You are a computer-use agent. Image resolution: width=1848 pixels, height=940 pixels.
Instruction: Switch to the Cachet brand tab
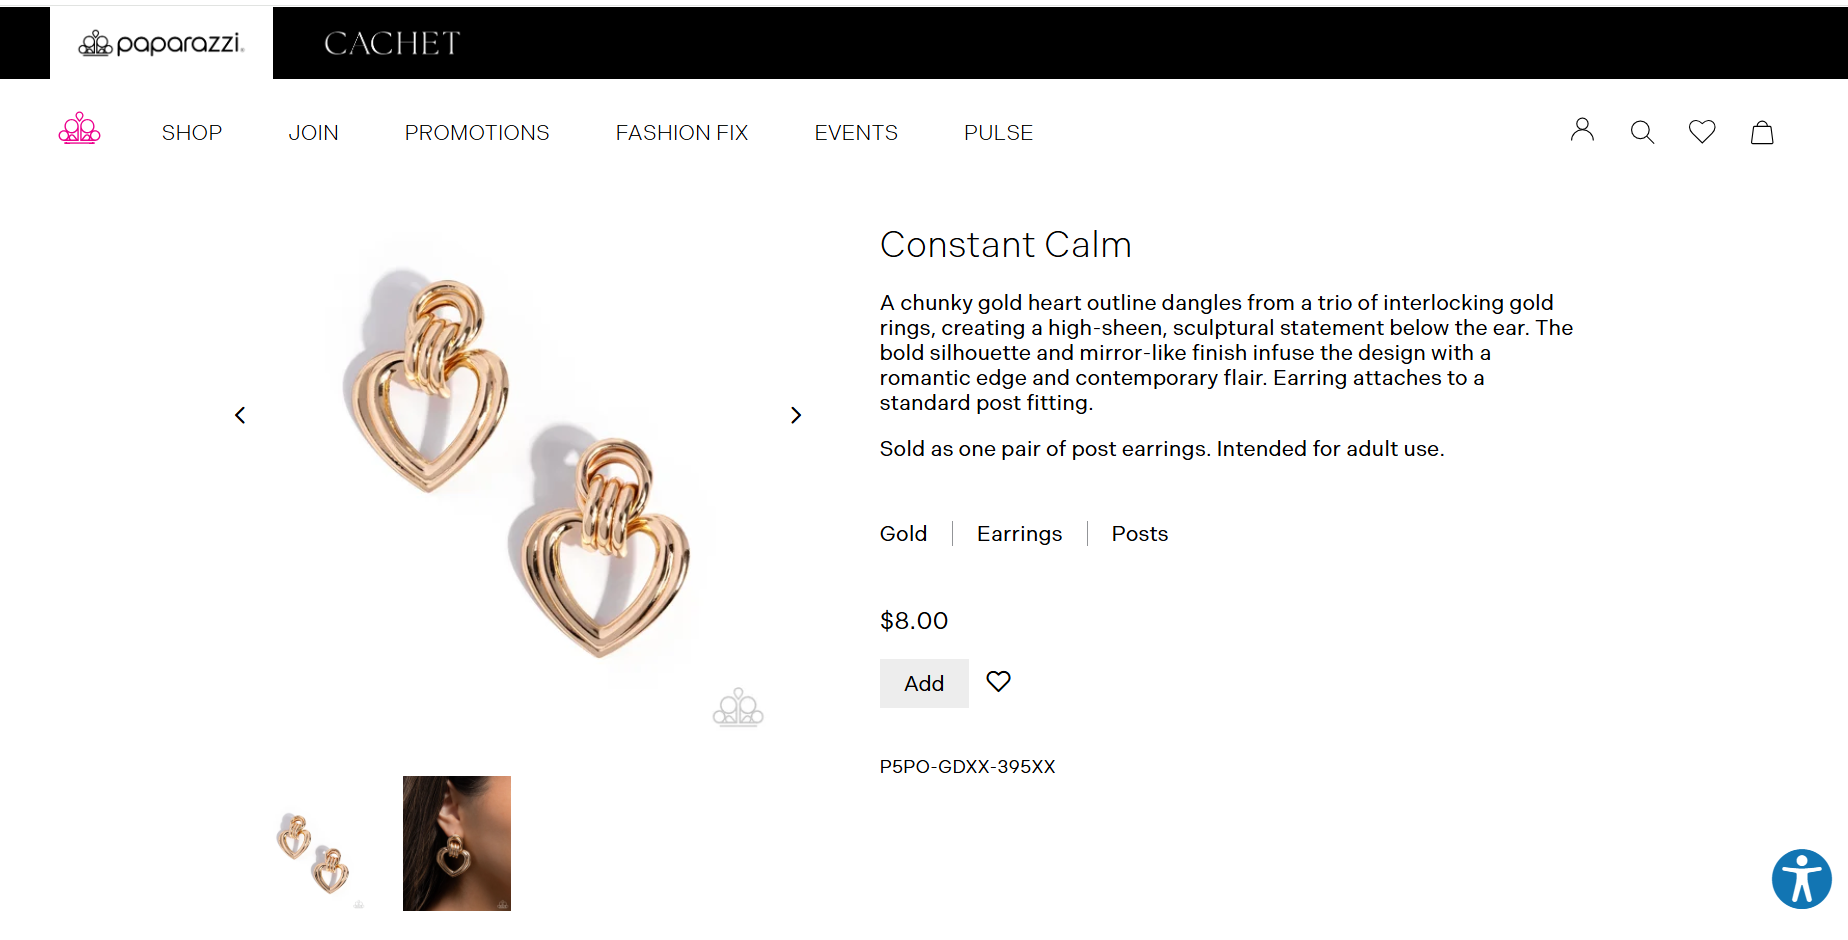coord(392,43)
